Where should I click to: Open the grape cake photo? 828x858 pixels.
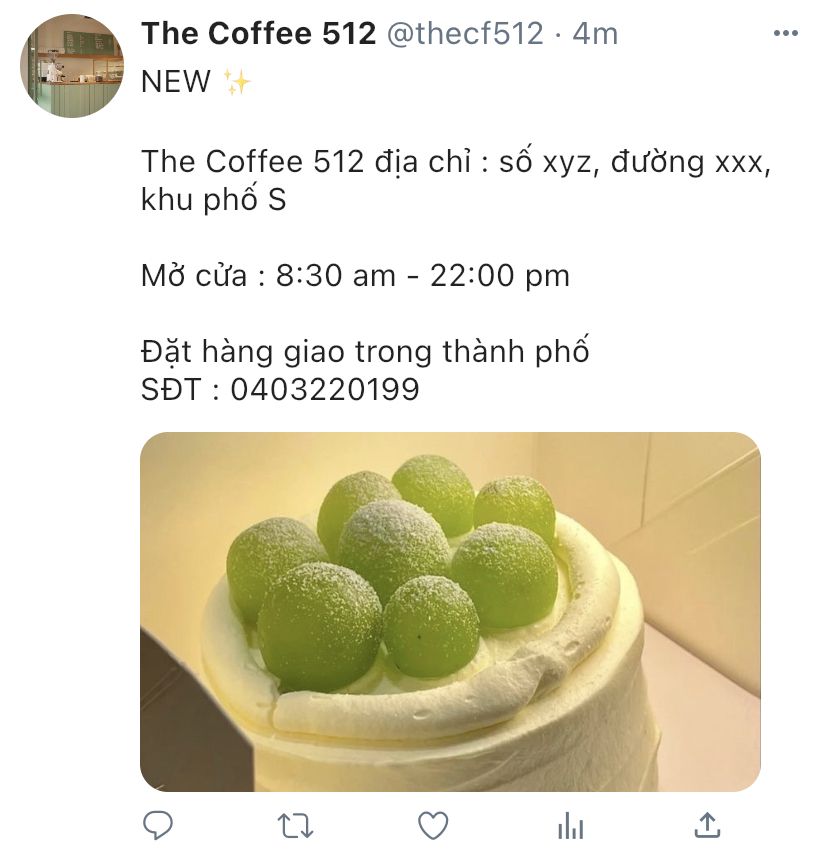coord(450,612)
